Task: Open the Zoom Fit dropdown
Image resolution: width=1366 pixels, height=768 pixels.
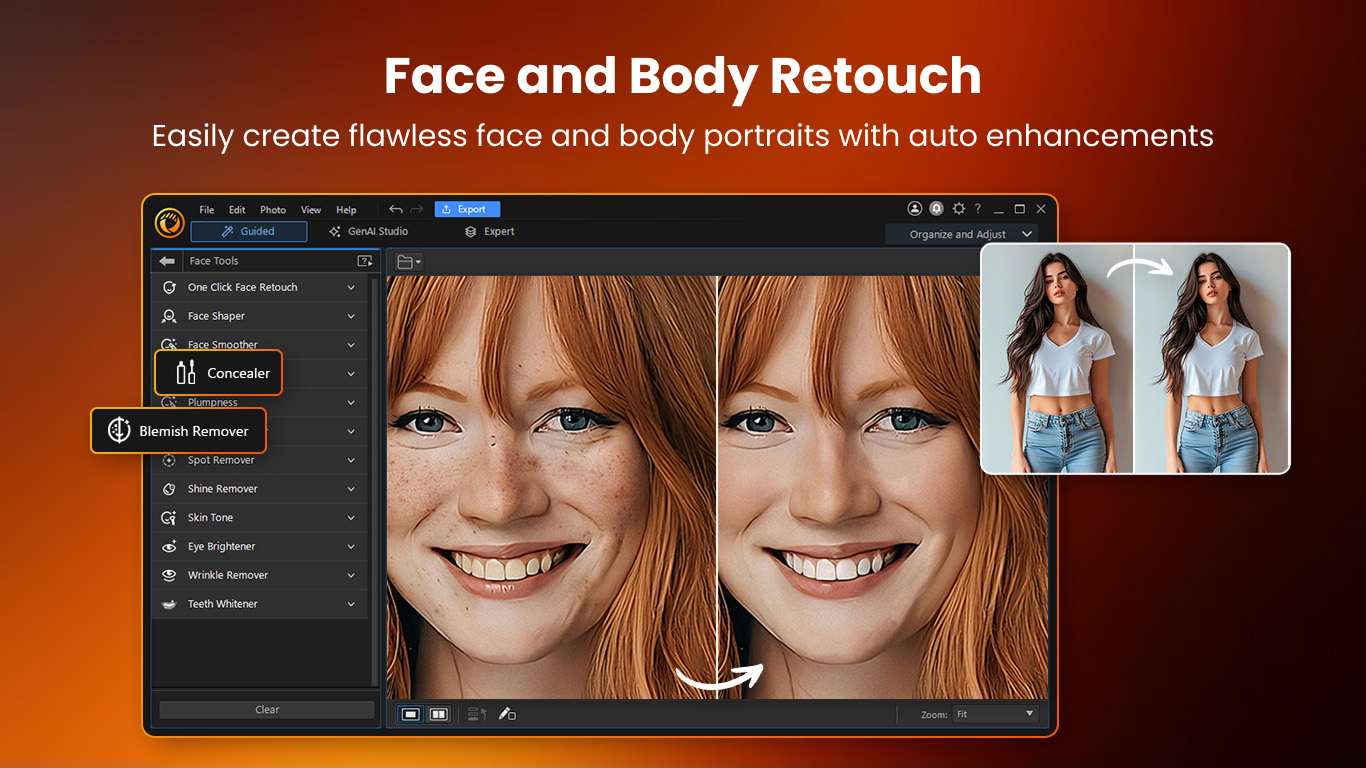Action: pyautogui.click(x=995, y=714)
